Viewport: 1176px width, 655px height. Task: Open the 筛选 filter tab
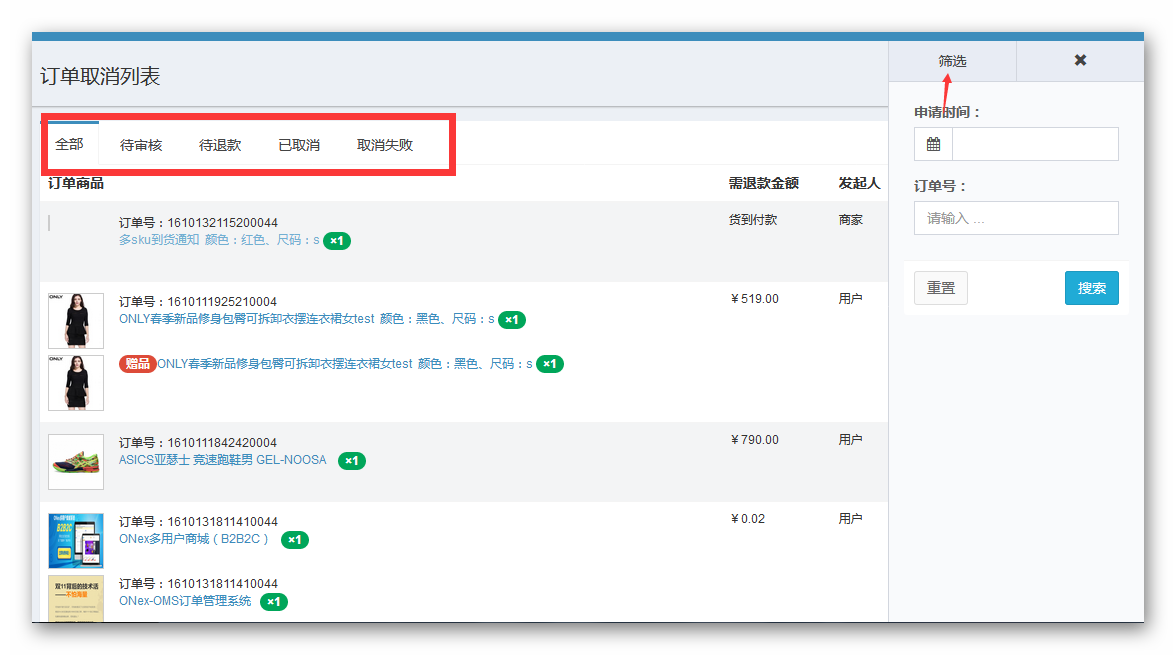952,61
